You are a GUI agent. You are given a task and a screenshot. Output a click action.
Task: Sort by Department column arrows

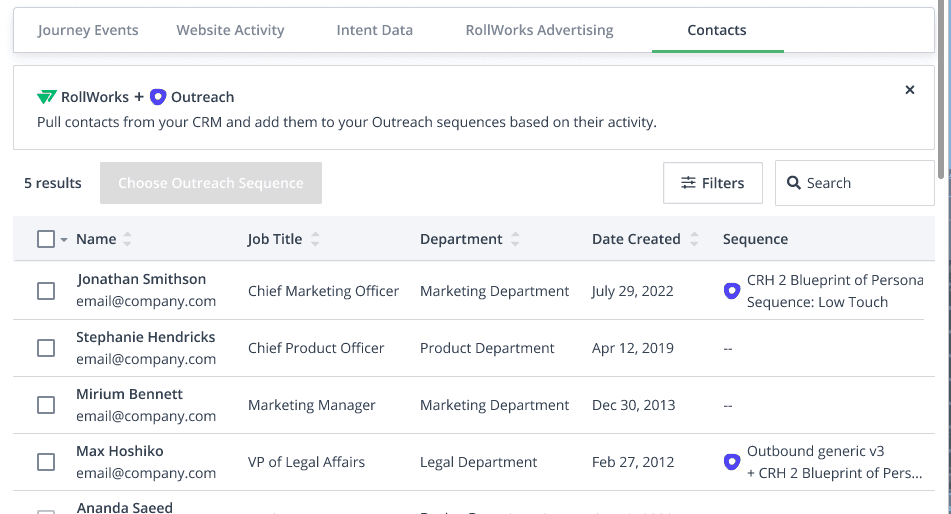click(515, 239)
